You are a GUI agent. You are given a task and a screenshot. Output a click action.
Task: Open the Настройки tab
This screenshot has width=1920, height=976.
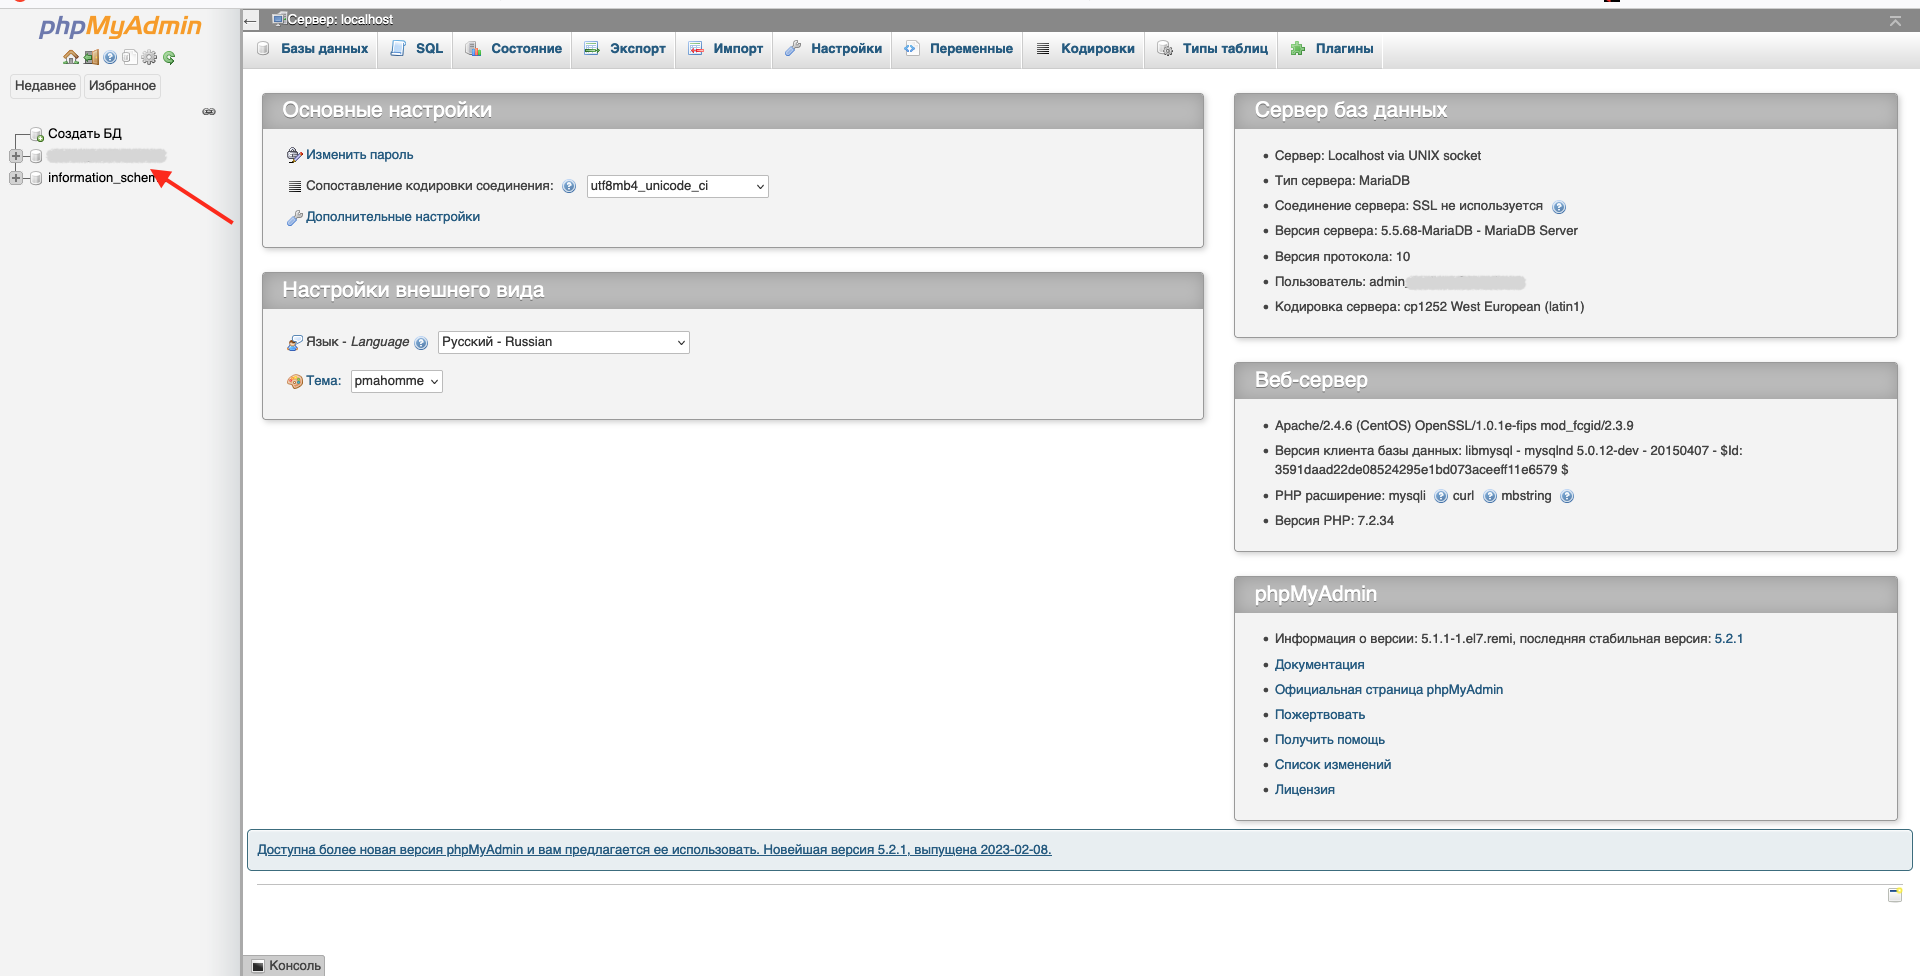point(834,49)
